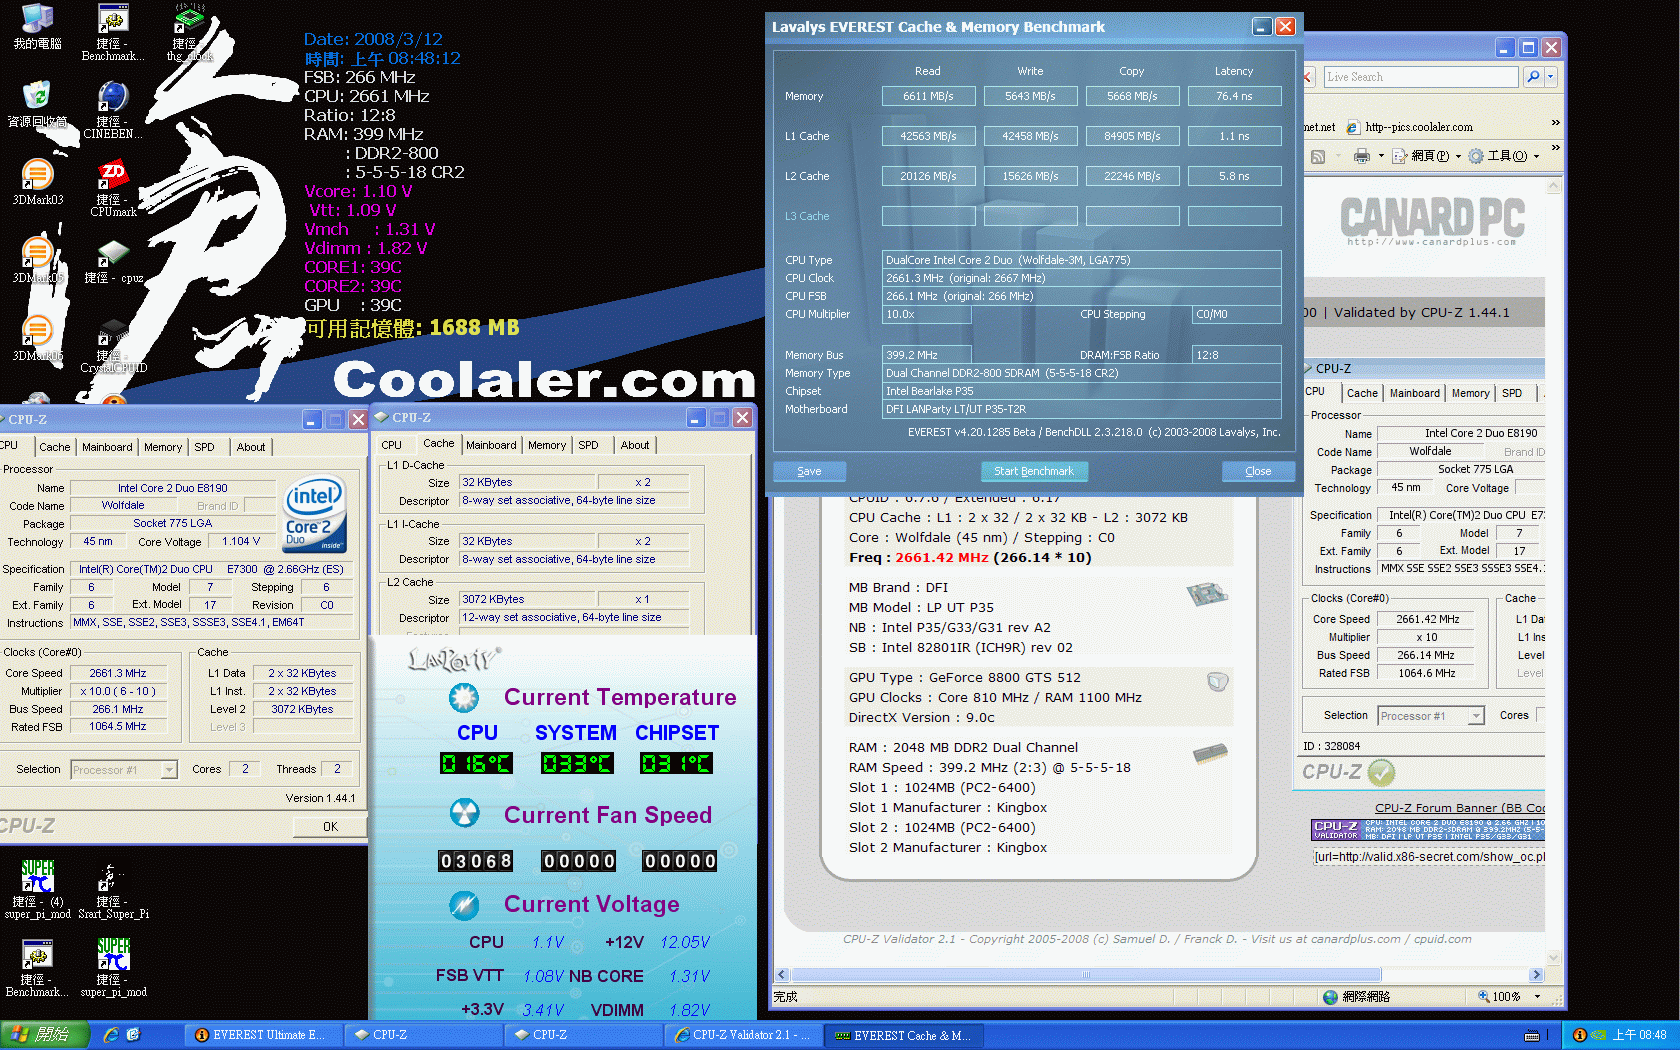Click the Live Search input field
1680x1050 pixels.
pos(1421,77)
